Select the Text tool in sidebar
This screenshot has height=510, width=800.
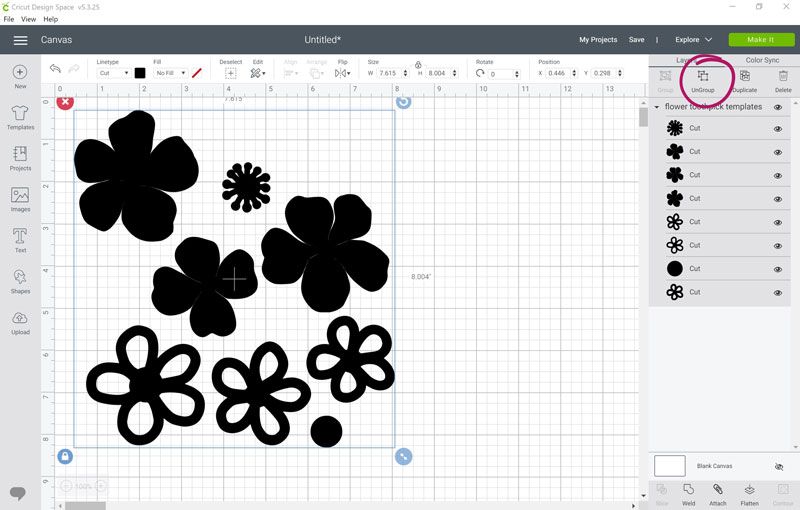tap(20, 240)
